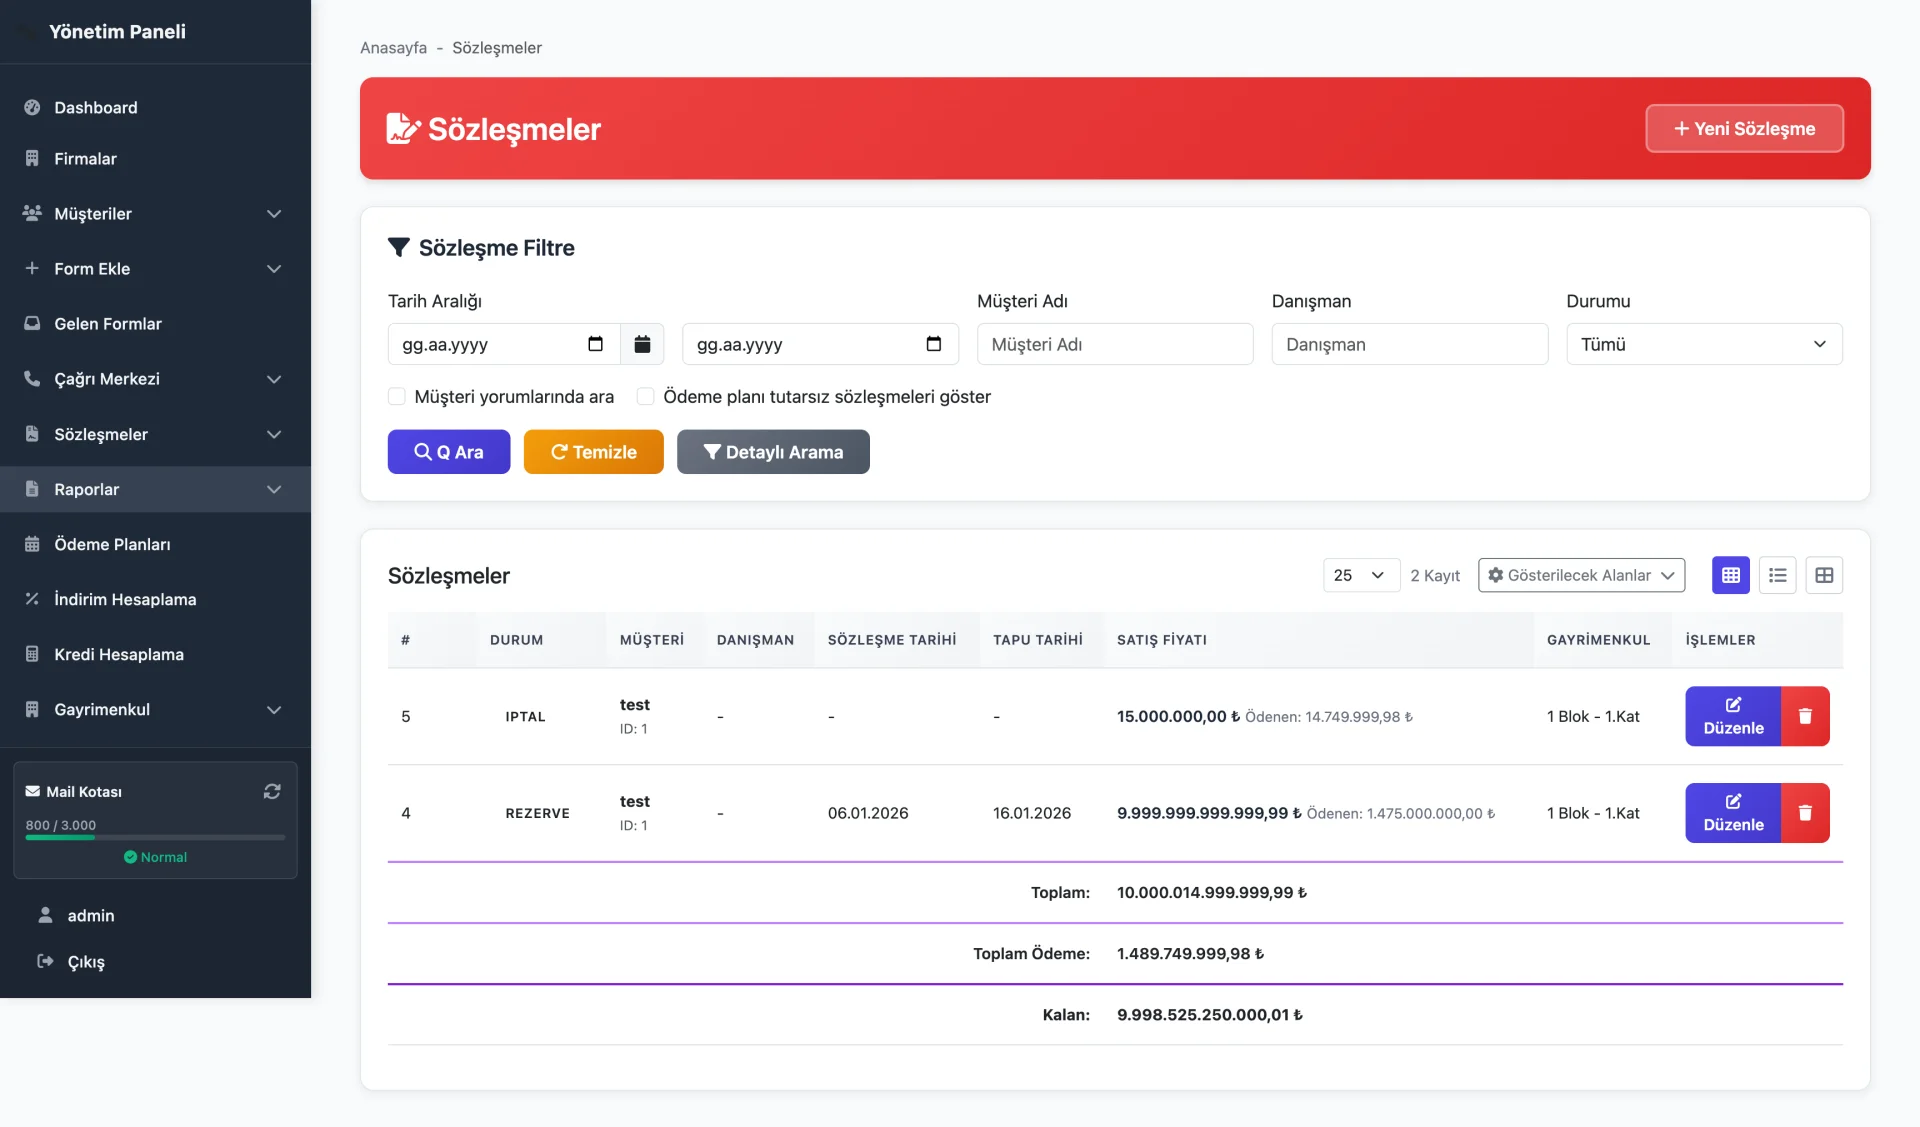The height and width of the screenshot is (1127, 1920).
Task: Click the Müşteri Adı input field
Action: (x=1114, y=344)
